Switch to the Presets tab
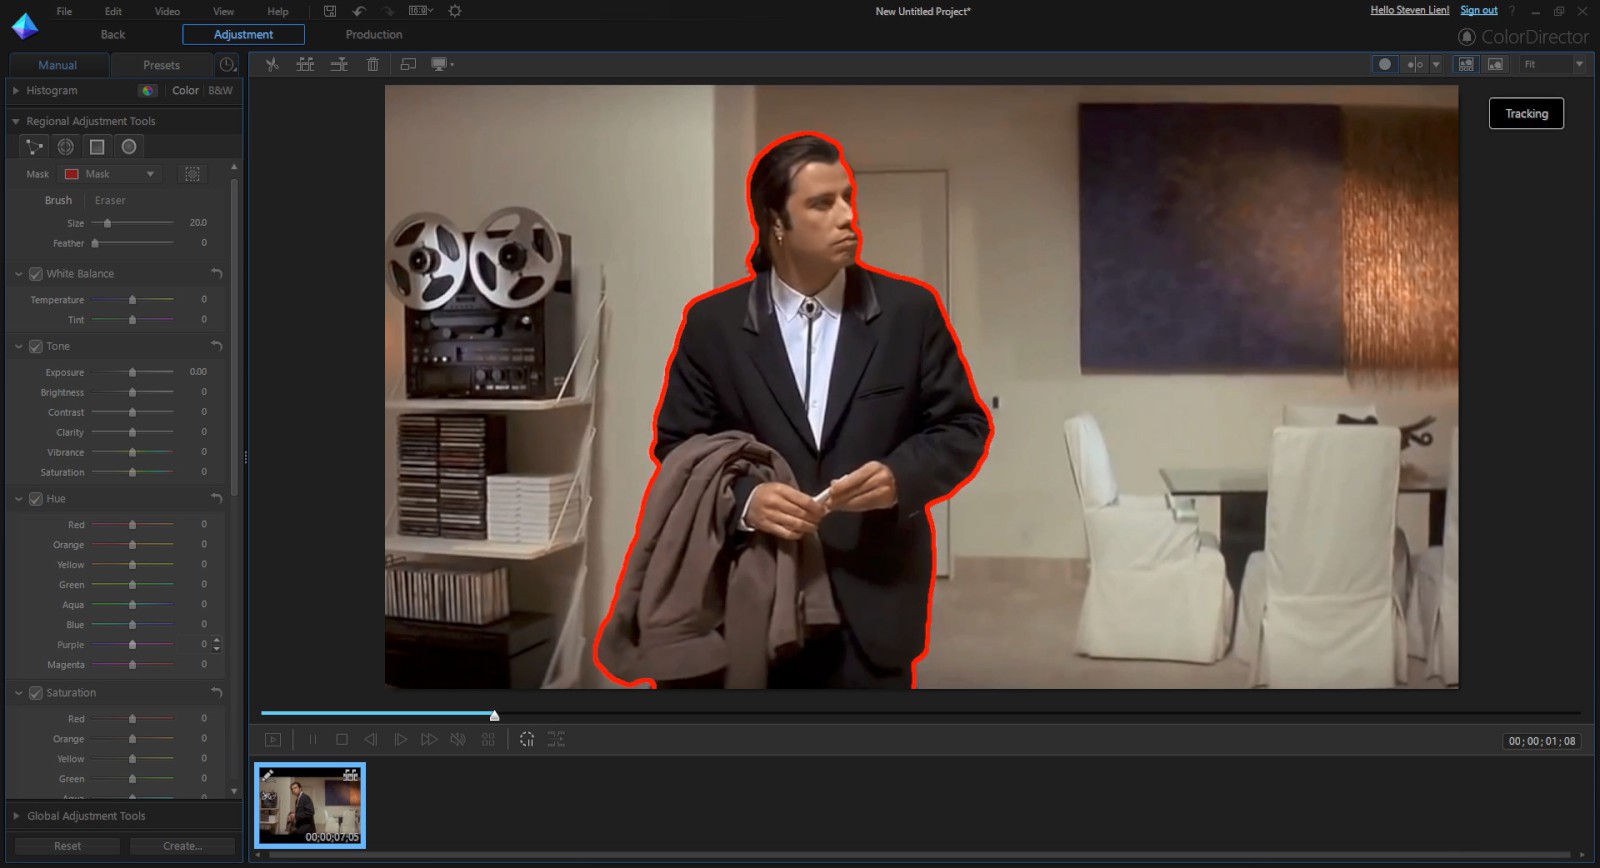Viewport: 1600px width, 868px height. pos(161,65)
